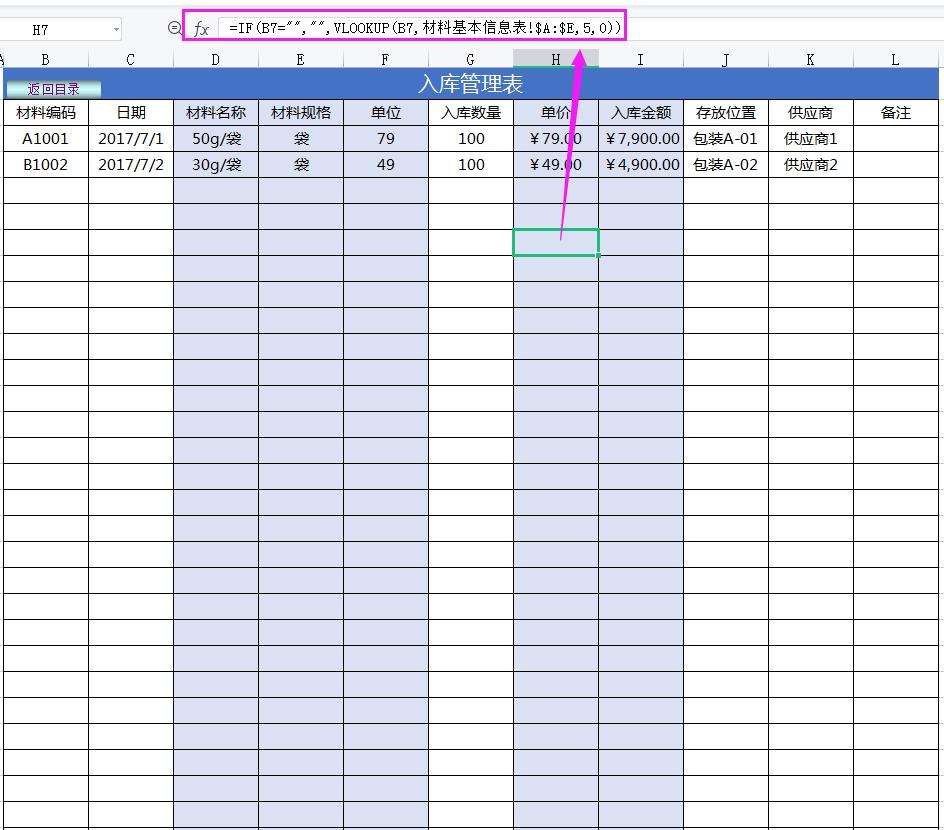
Task: Select column L header
Action: tap(895, 60)
